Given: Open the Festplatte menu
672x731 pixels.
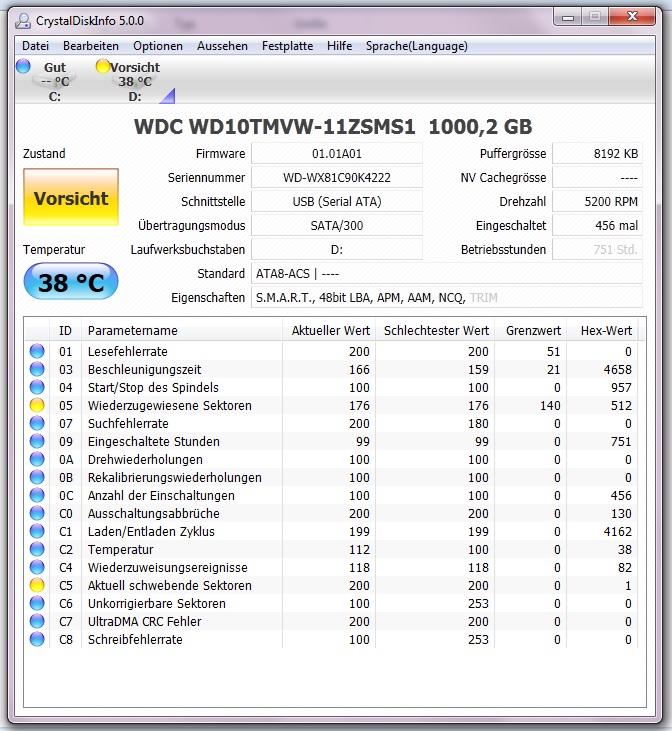Looking at the screenshot, I should (x=287, y=46).
